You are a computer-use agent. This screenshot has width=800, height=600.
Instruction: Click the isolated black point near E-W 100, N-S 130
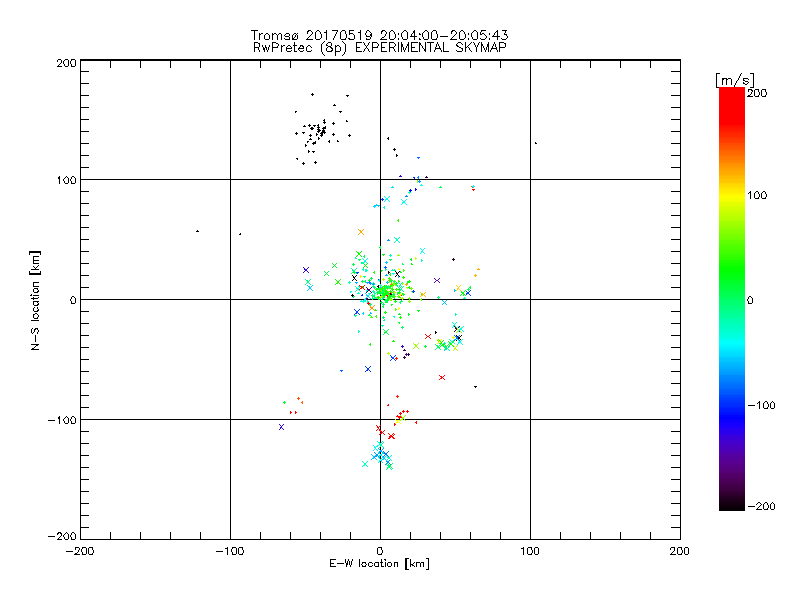pyautogui.click(x=536, y=143)
